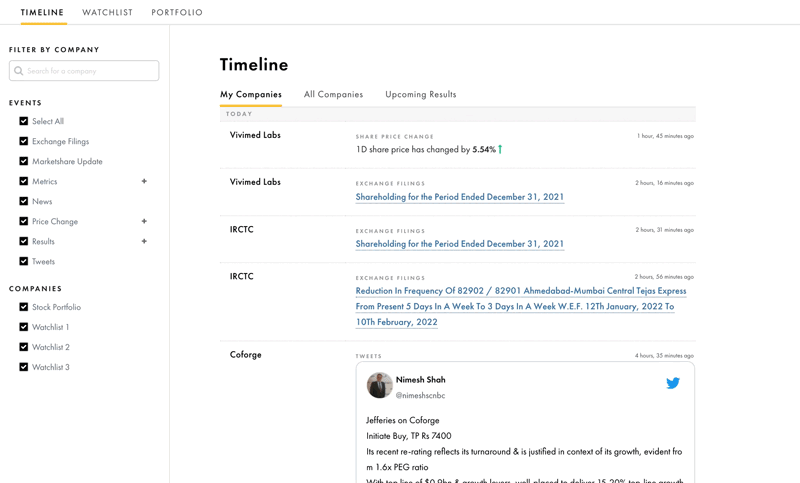
Task: Click Nimesh Shah's profile avatar
Action: click(379, 385)
